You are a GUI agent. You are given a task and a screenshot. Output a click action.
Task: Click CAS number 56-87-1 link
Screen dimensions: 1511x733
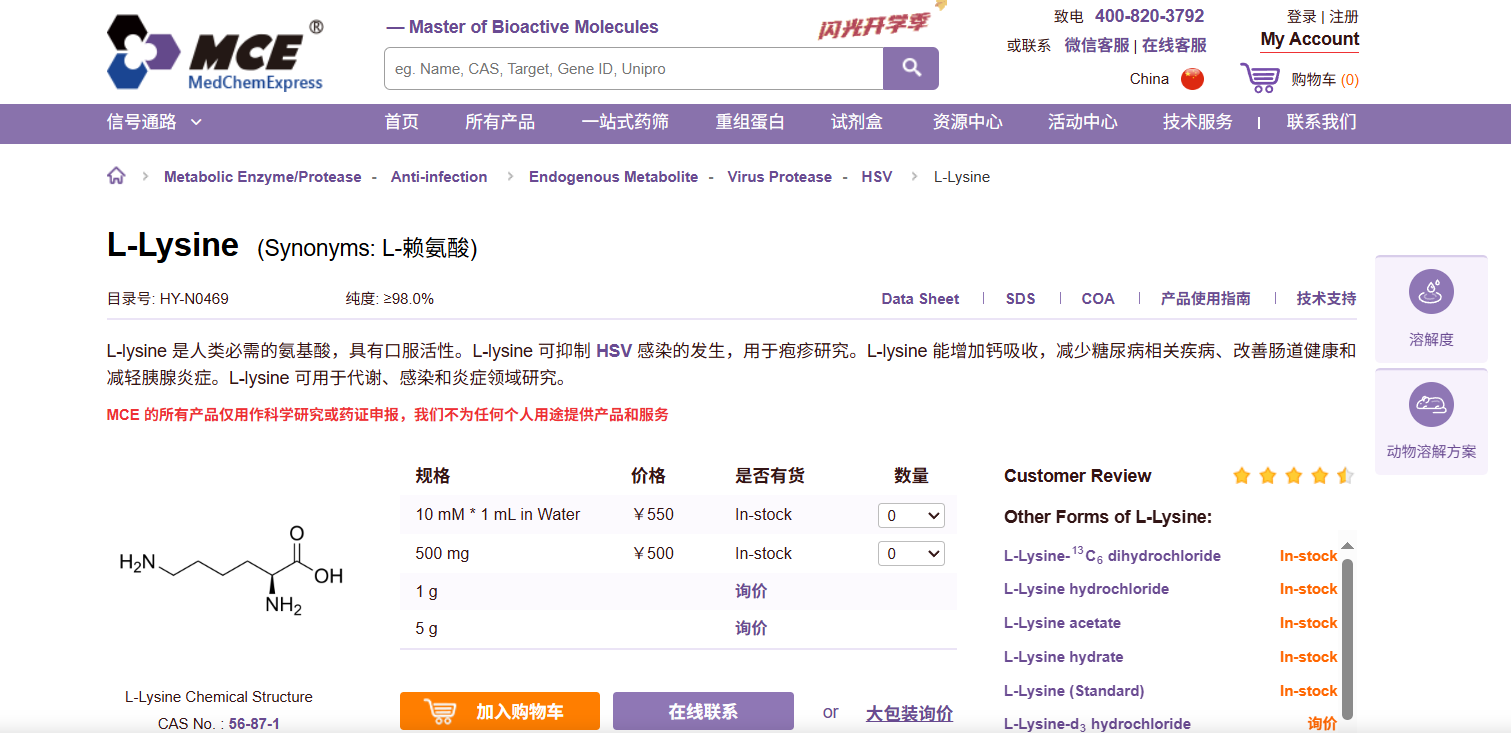coord(254,724)
